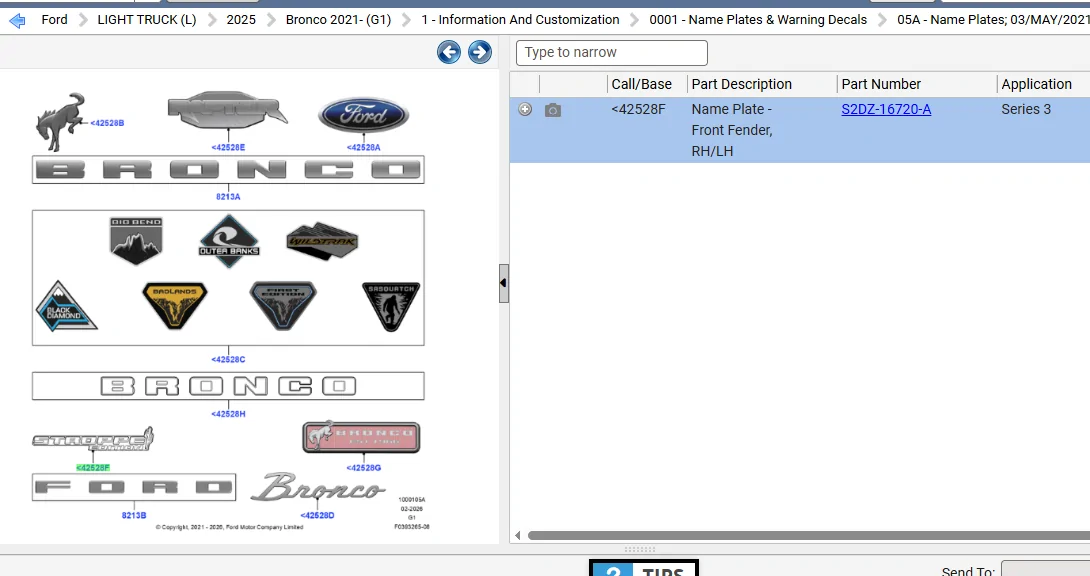The image size is (1090, 576).
Task: Click the Series 3 application cell
Action: (x=1026, y=109)
